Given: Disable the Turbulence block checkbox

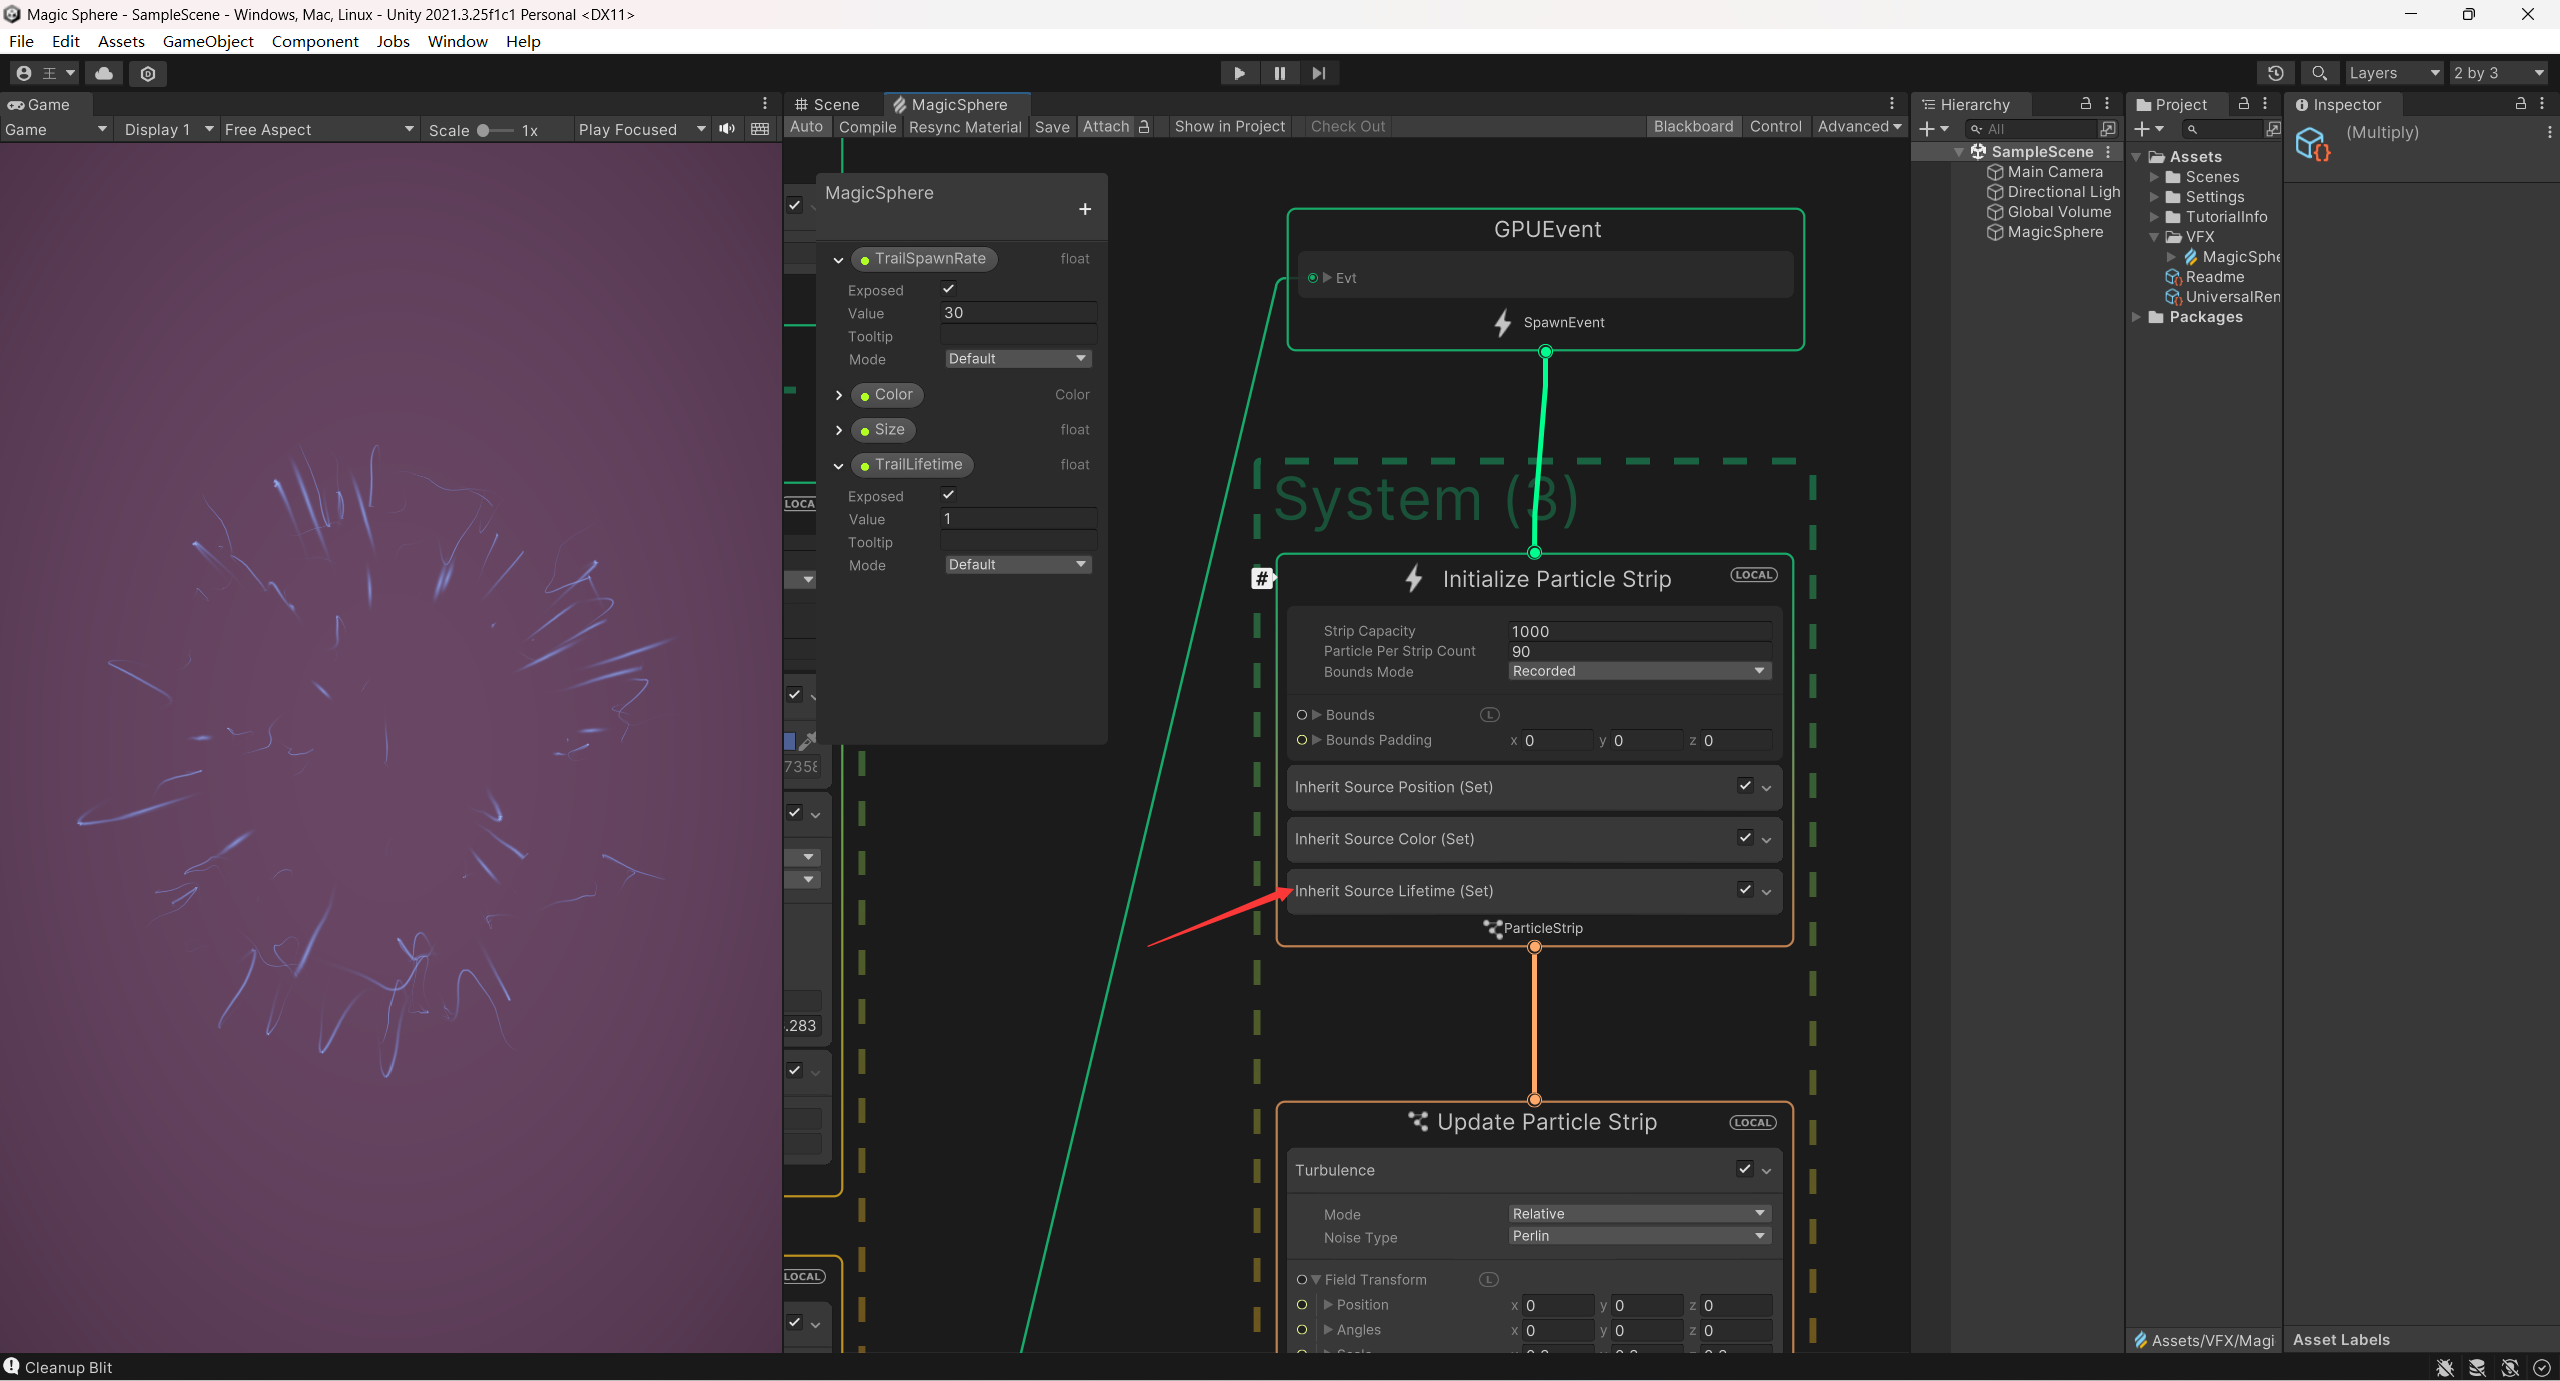Looking at the screenshot, I should [1745, 1168].
